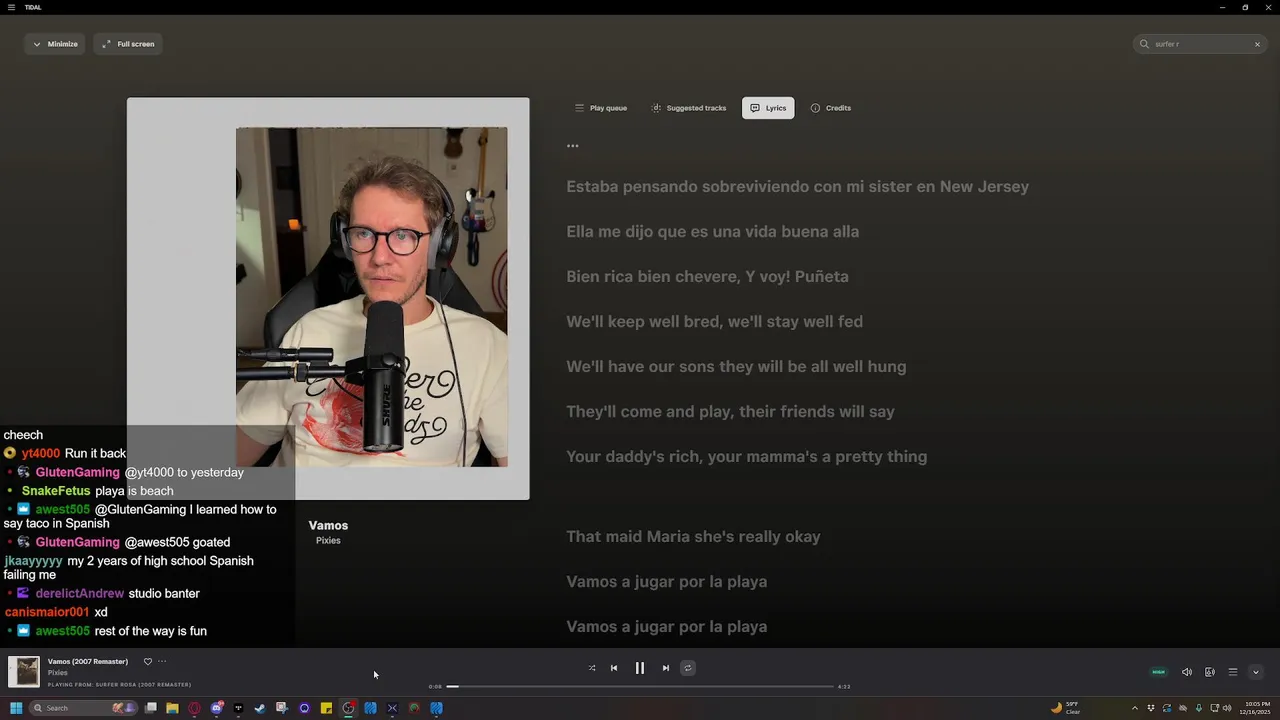
Task: Open system volume tray icon
Action: point(1227,708)
